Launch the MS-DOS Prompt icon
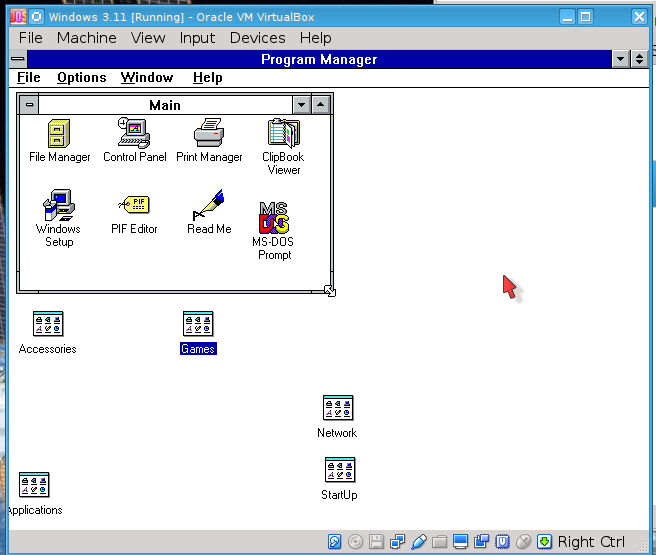The height and width of the screenshot is (555, 656). 274,217
